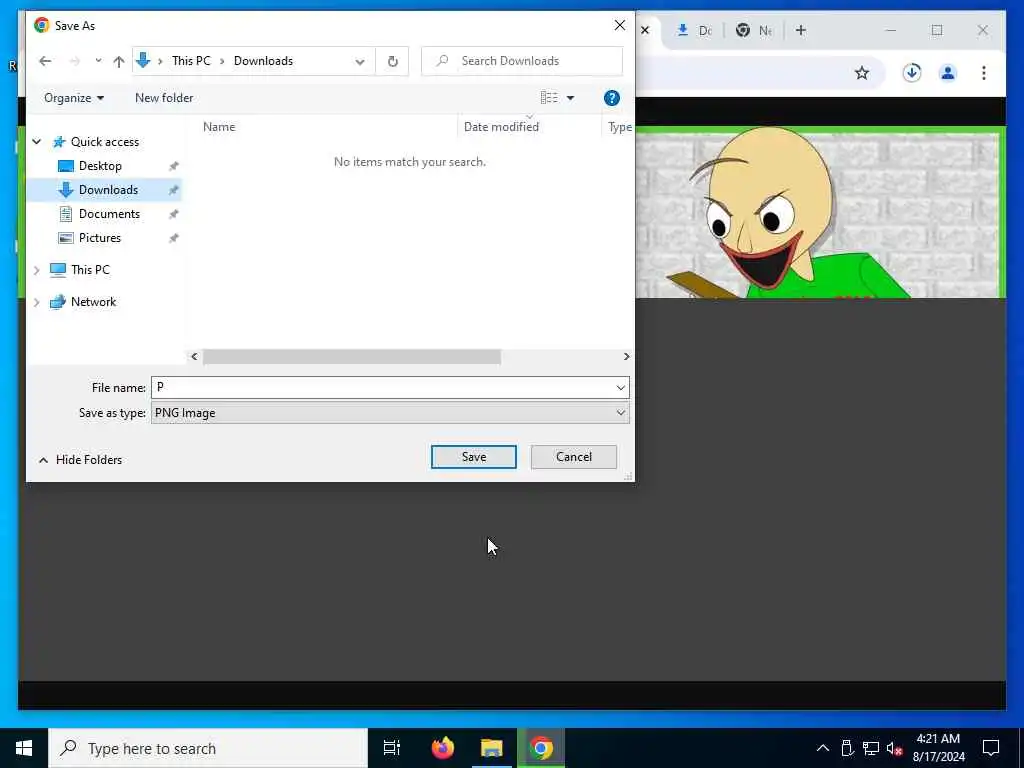
Task: Open the Chrome profile icon
Action: [948, 72]
